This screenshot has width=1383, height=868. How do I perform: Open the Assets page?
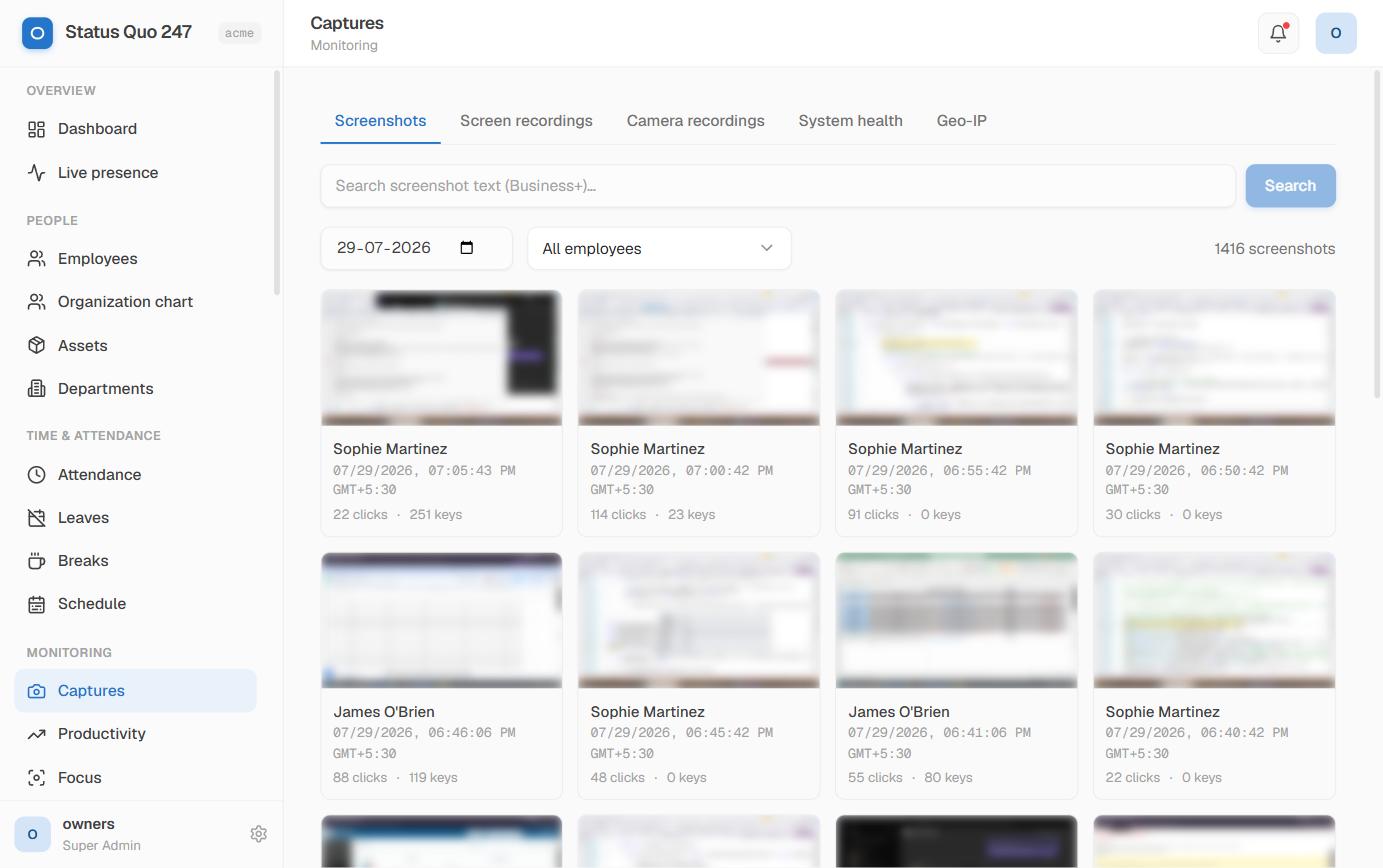[x=135, y=345]
